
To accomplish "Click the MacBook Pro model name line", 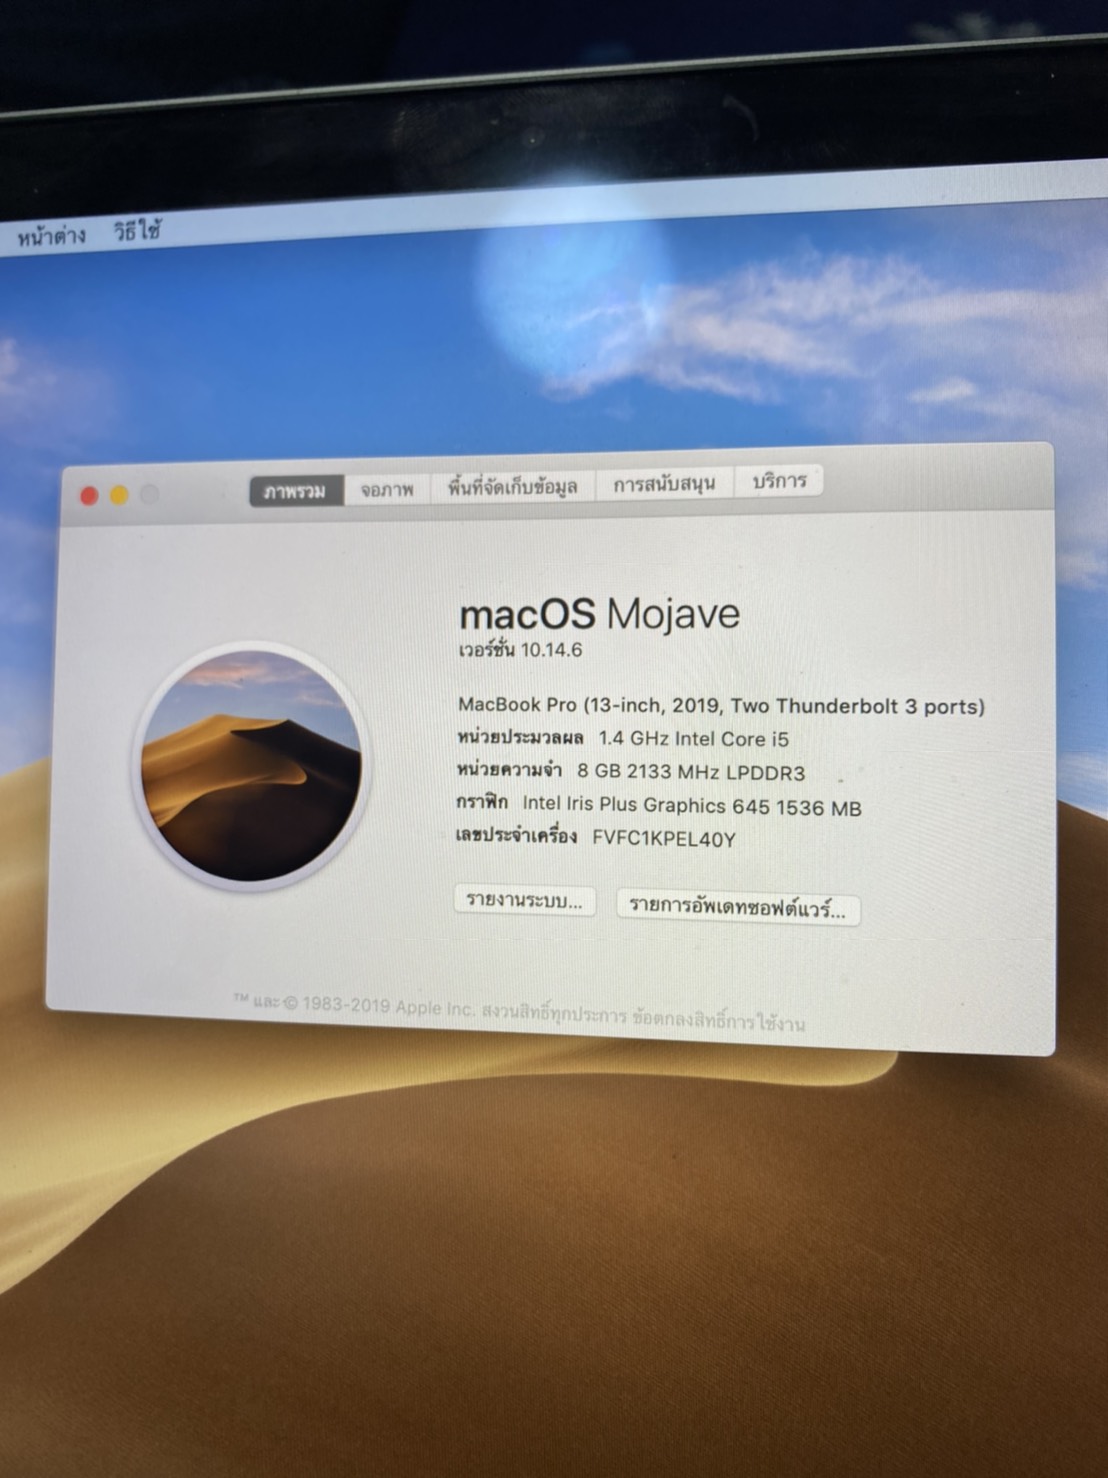I will coord(721,706).
